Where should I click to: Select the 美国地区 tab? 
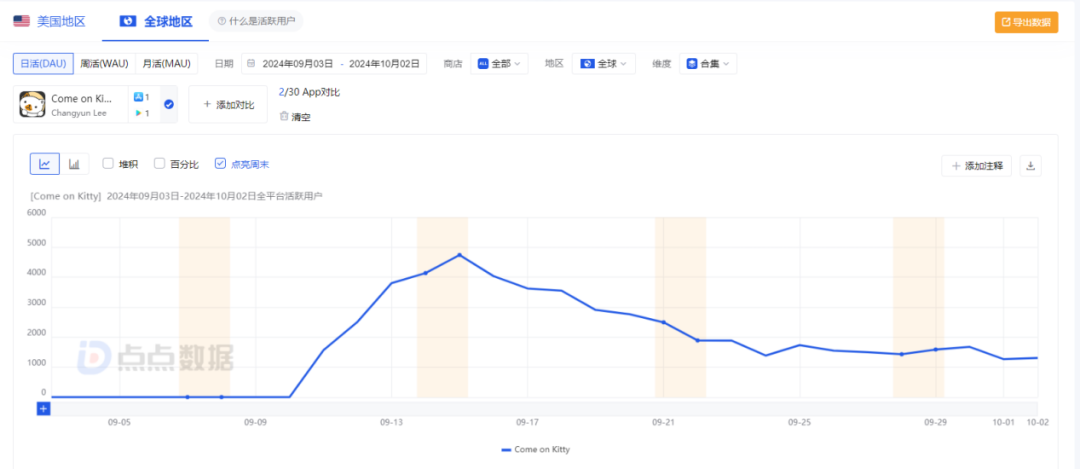point(50,21)
